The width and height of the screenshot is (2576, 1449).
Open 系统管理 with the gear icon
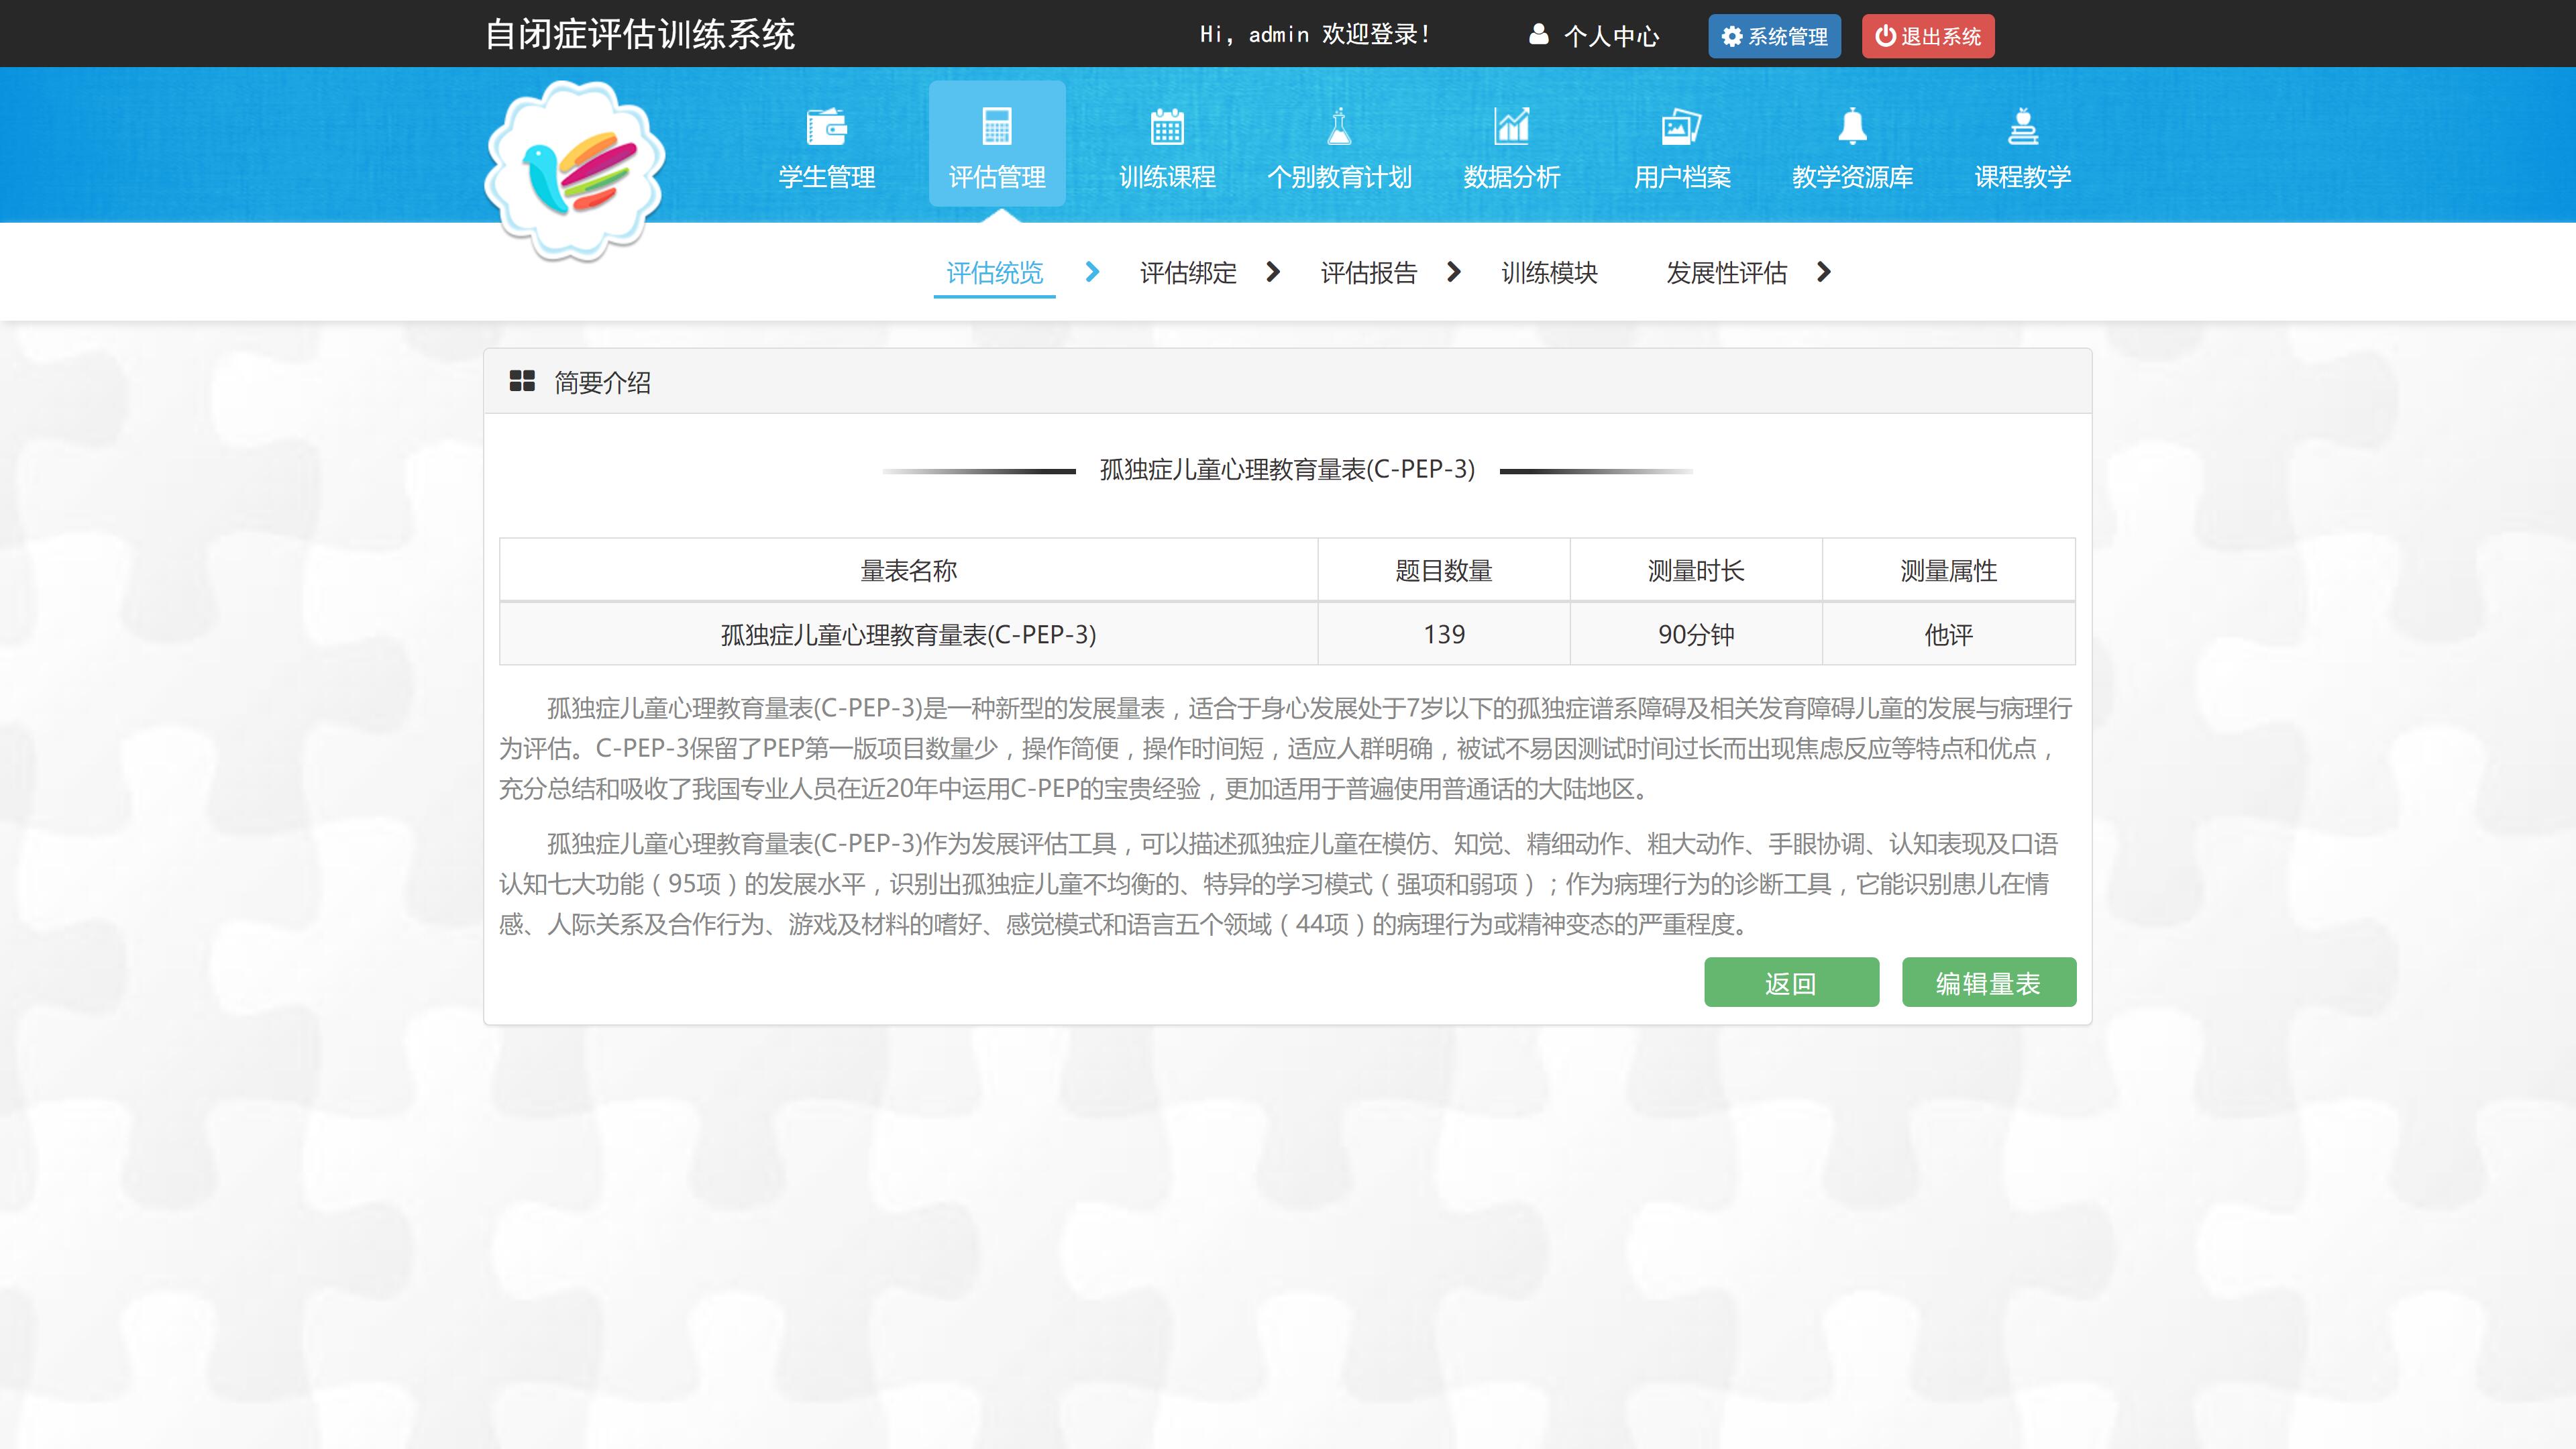pyautogui.click(x=1773, y=36)
